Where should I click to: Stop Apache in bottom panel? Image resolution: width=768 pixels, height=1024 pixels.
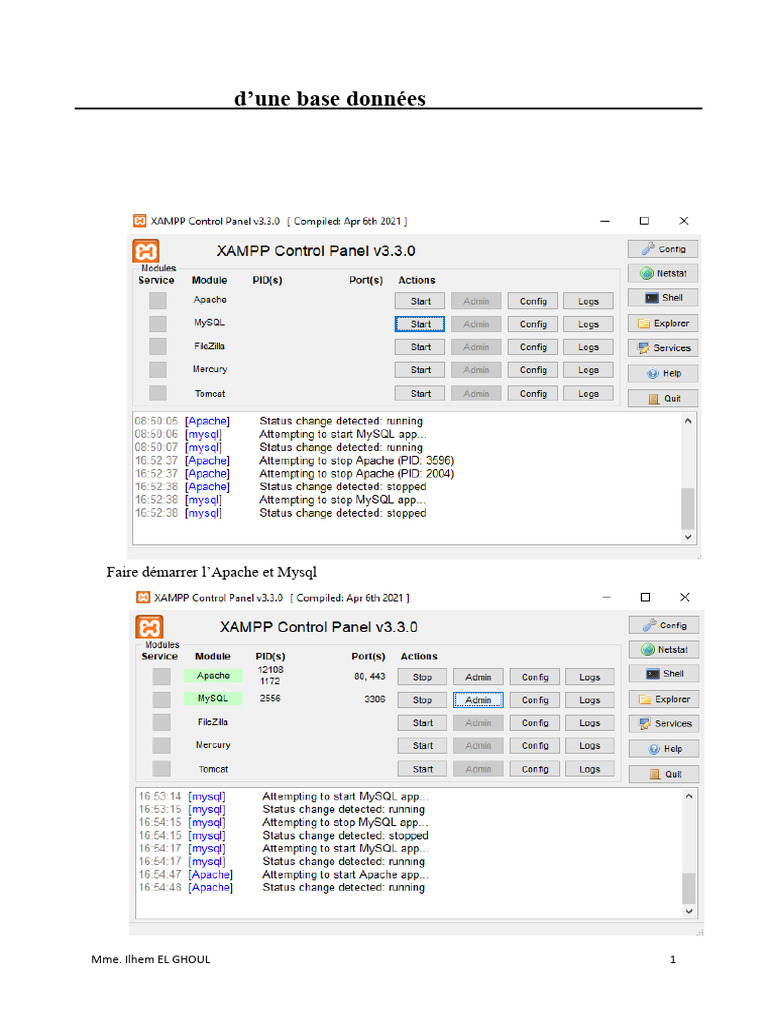422,677
